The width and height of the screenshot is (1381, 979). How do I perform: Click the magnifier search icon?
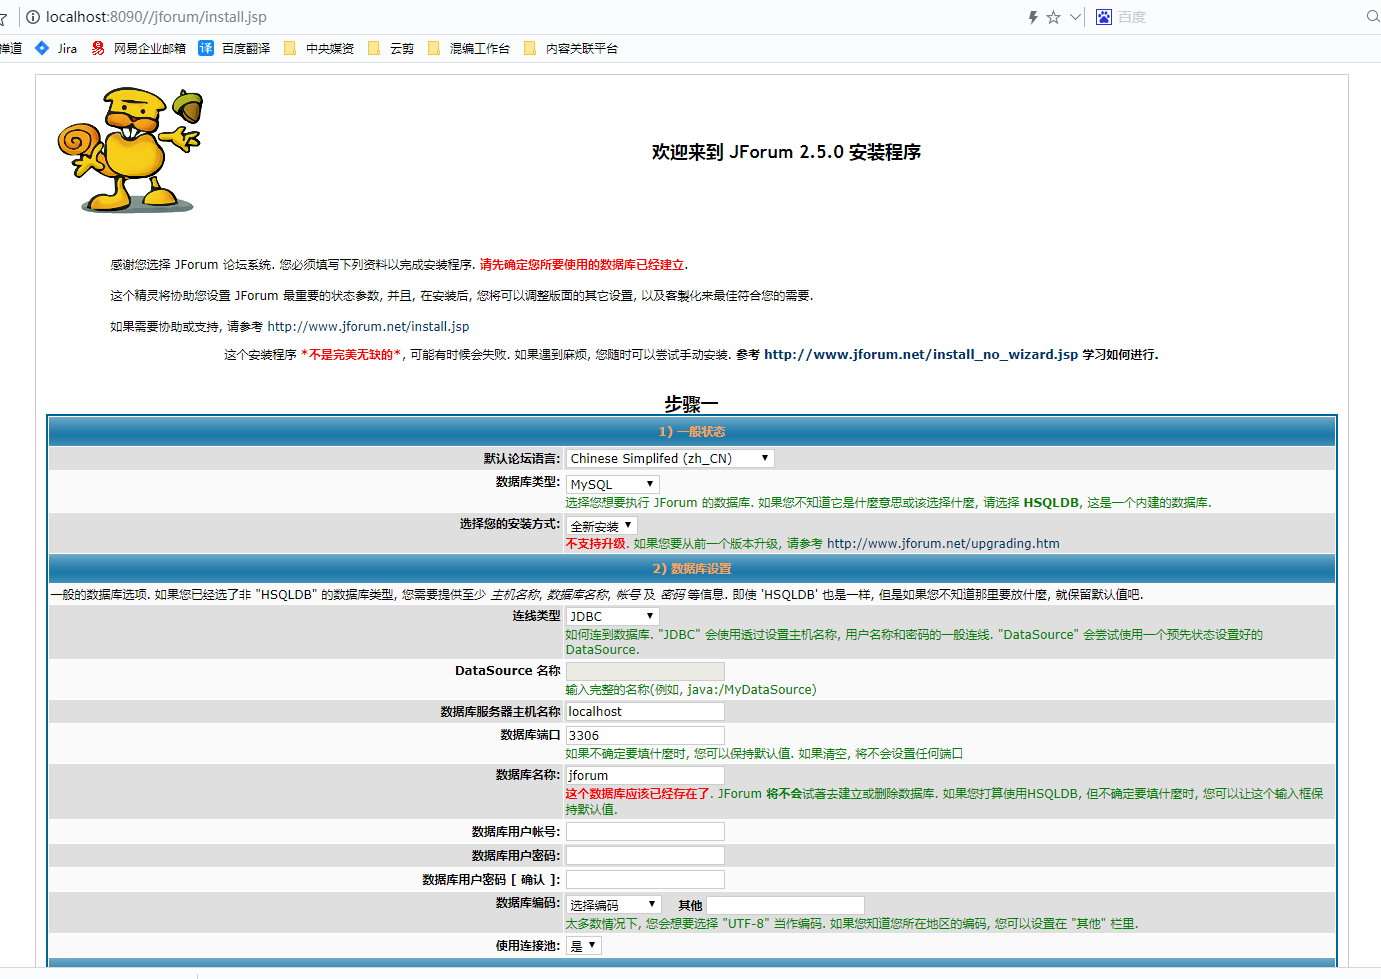[1373, 16]
